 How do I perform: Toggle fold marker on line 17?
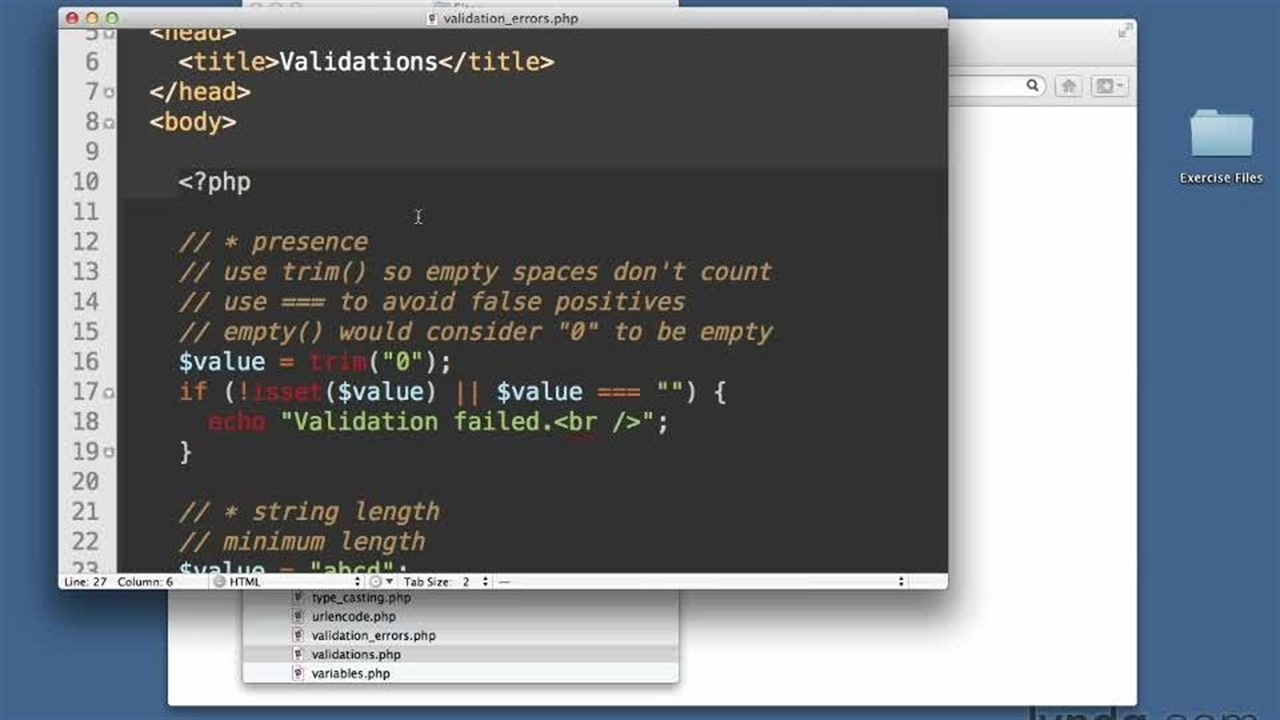pyautogui.click(x=109, y=392)
